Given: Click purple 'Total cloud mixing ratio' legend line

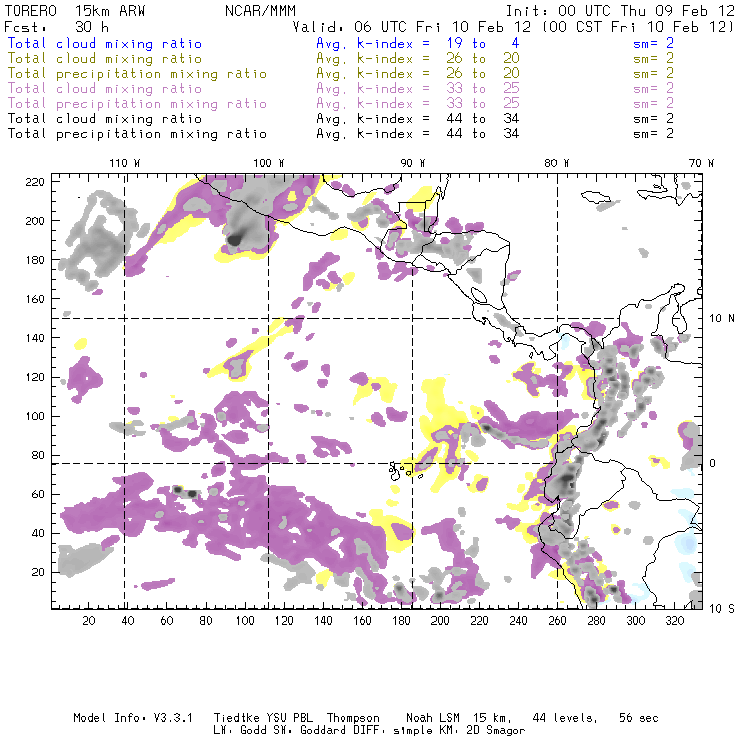Looking at the screenshot, I should tap(105, 89).
